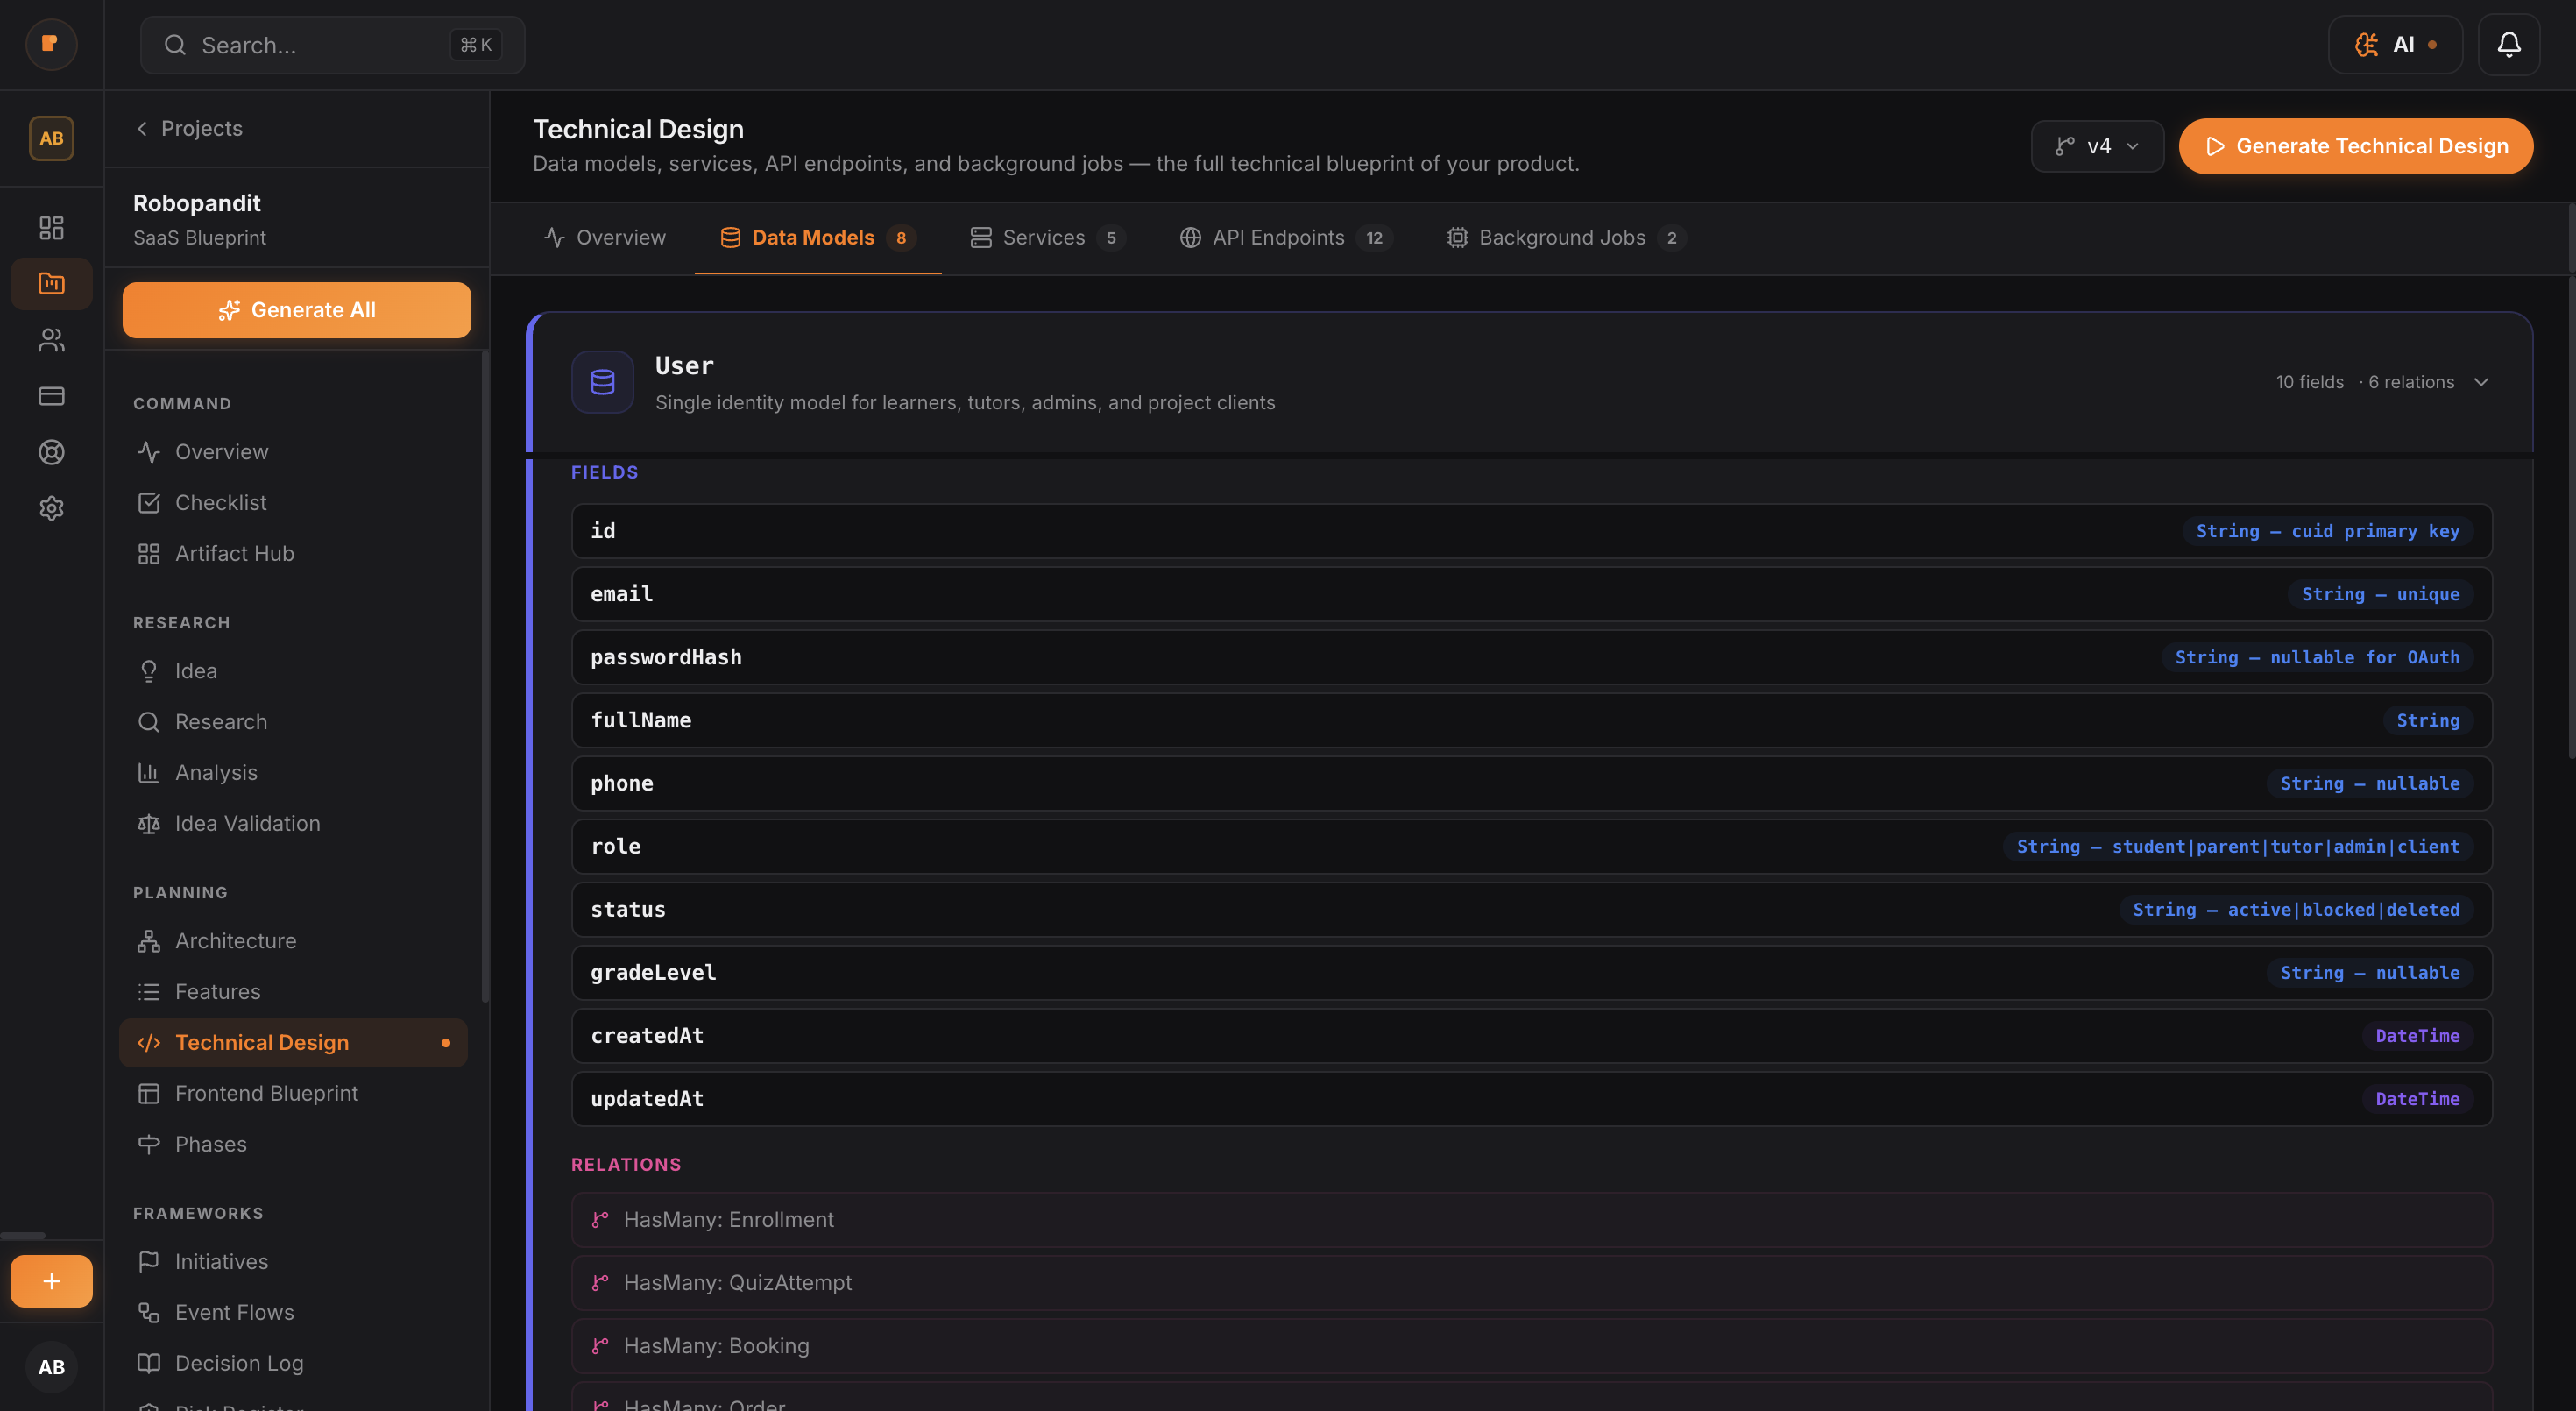This screenshot has width=2576, height=1411.
Task: Open the Background Jobs tab
Action: tap(1564, 238)
